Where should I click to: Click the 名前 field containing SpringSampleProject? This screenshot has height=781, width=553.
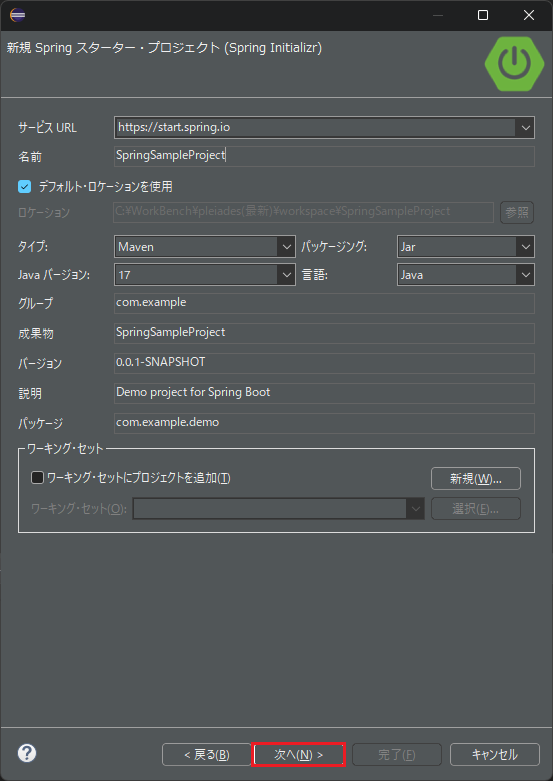click(x=324, y=156)
